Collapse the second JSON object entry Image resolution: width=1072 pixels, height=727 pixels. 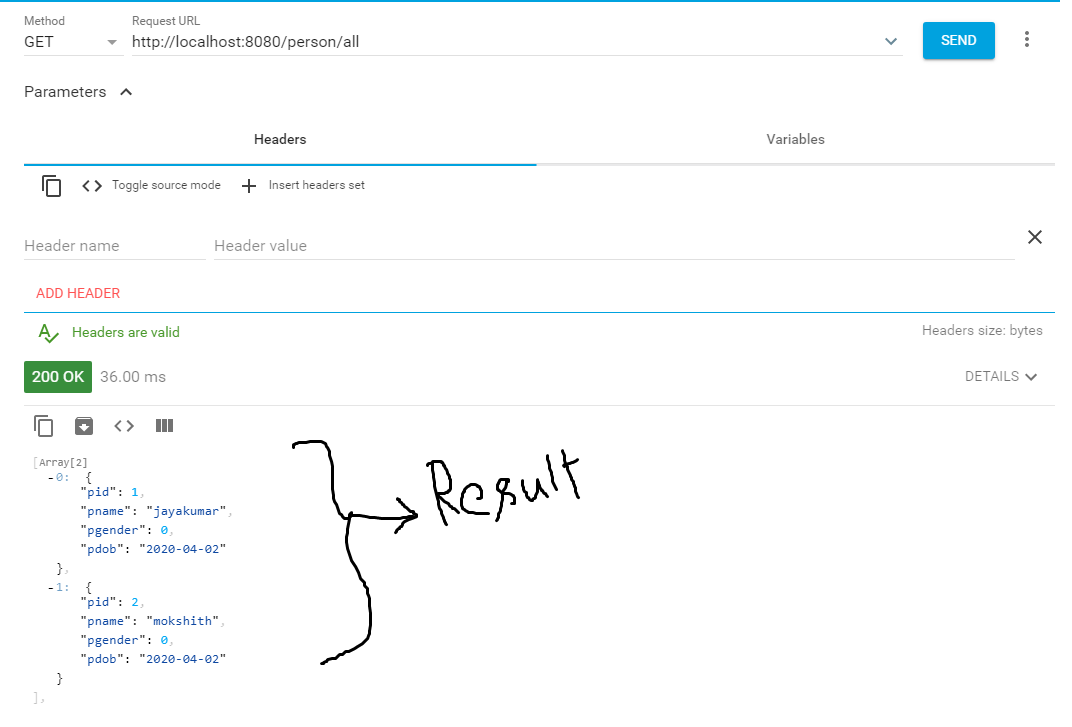48,587
